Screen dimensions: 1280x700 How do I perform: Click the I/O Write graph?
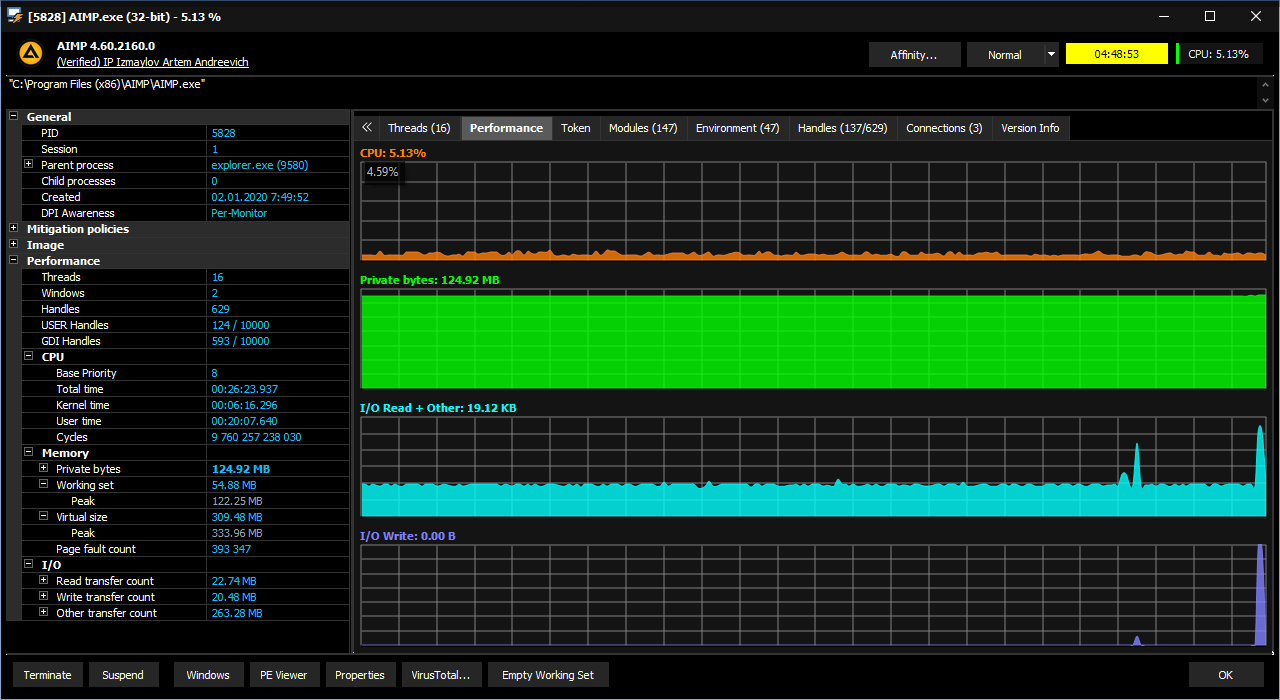click(813, 594)
